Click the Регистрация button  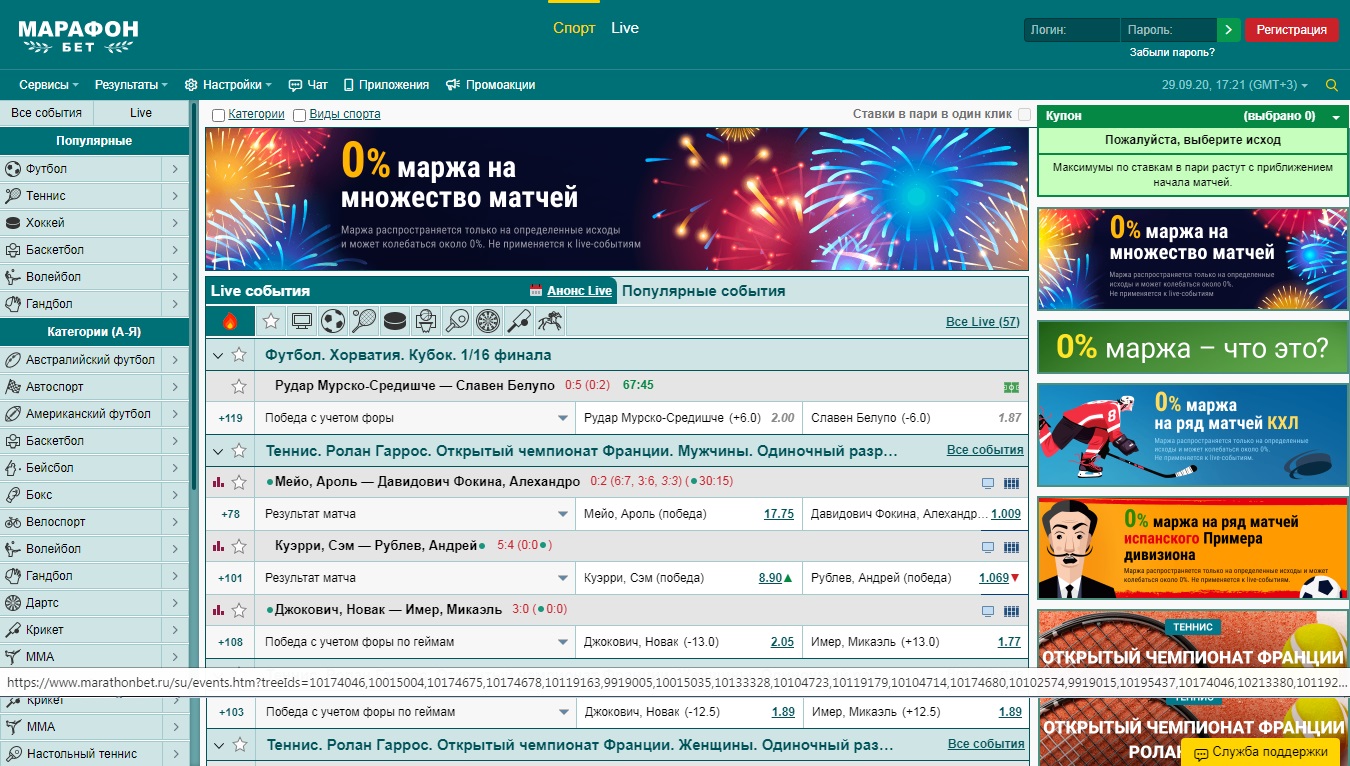point(1291,30)
